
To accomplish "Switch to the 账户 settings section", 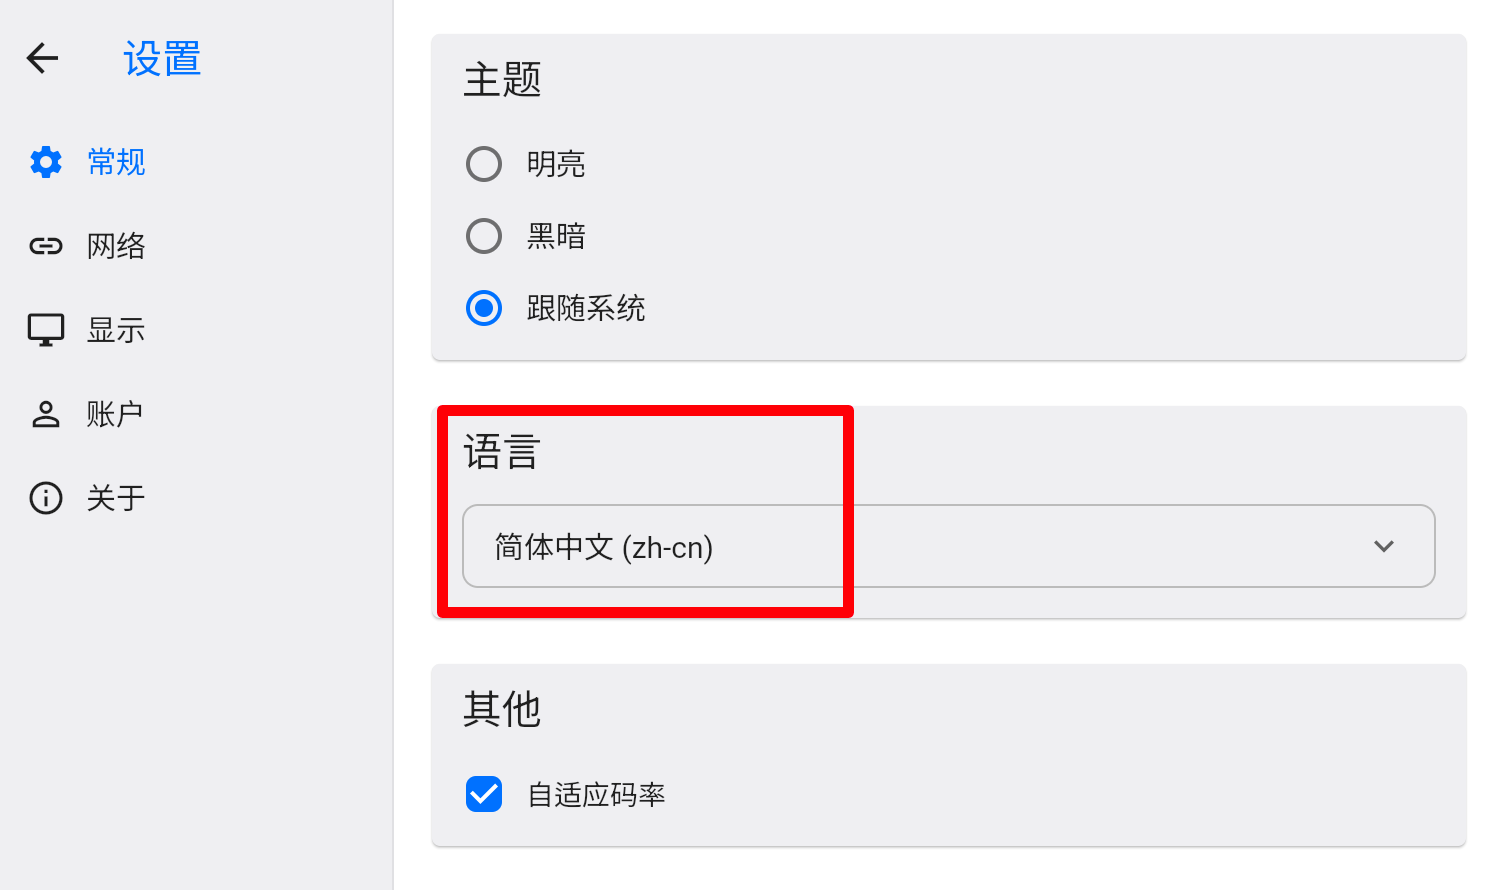I will click(116, 413).
